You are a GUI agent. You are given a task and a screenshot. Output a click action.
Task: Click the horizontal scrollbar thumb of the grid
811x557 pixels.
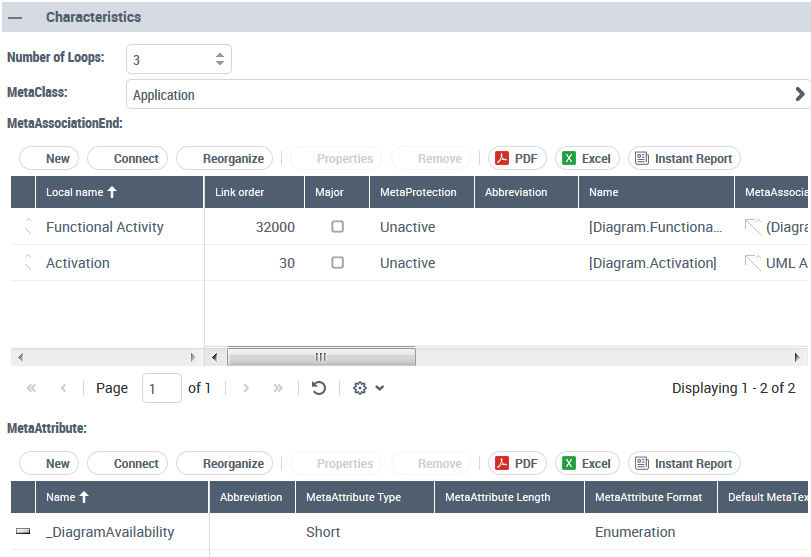[321, 357]
